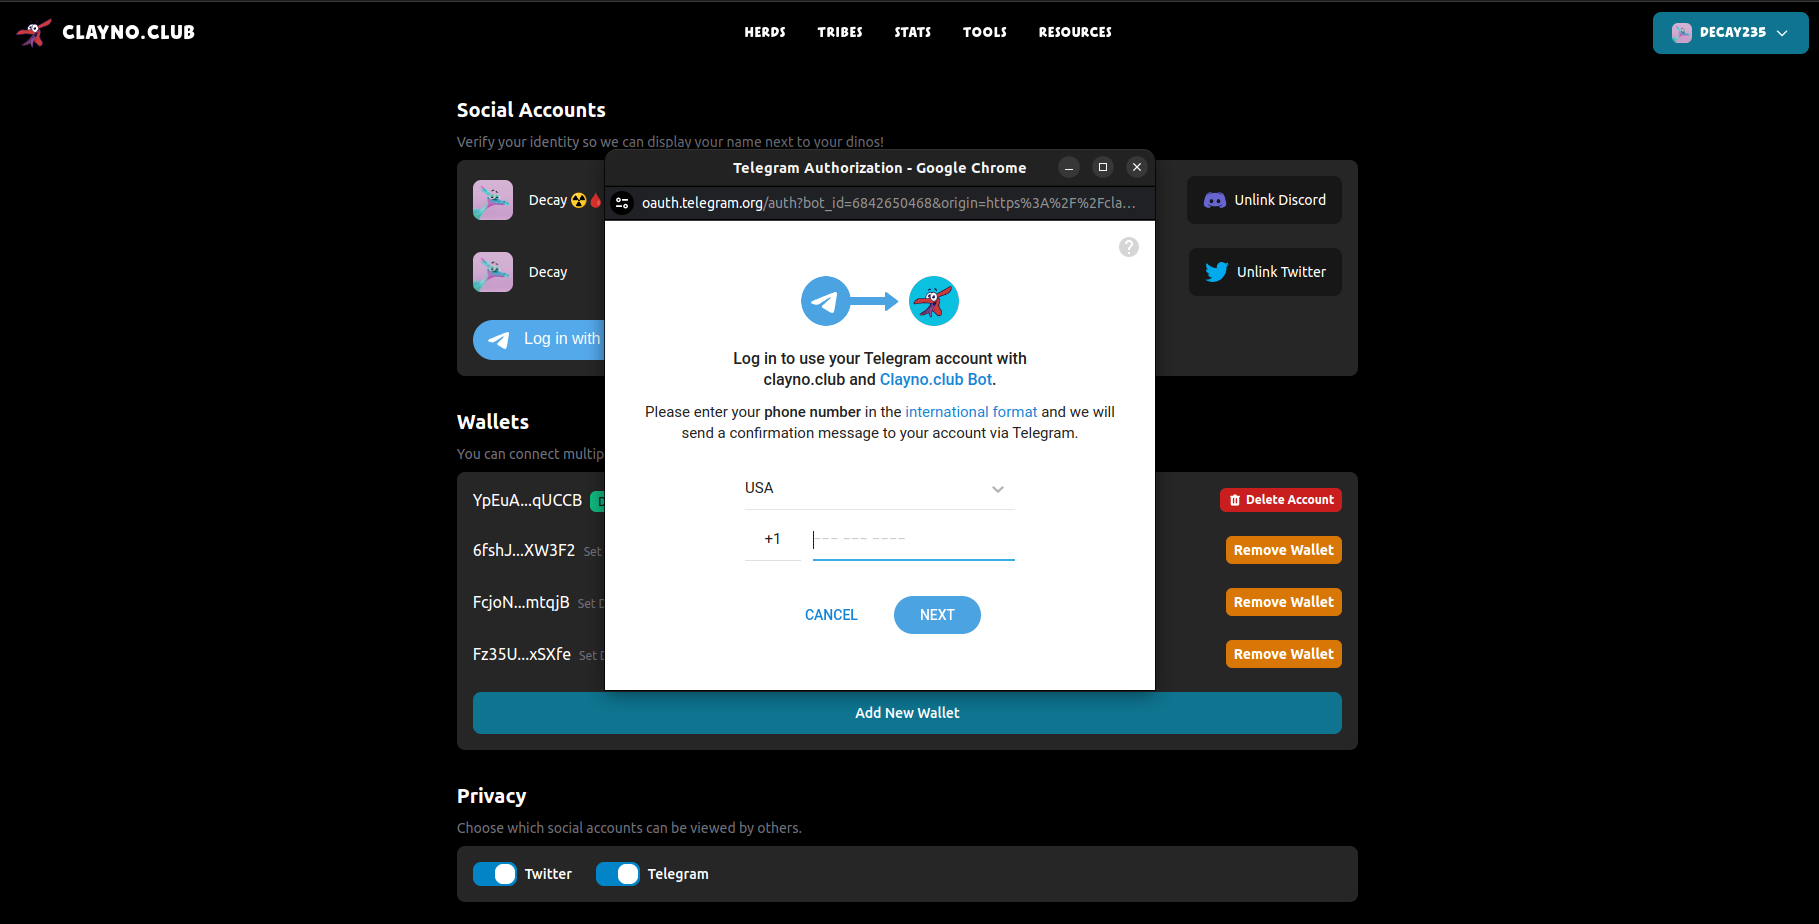Click the Twitter account avatar for Decay

pyautogui.click(x=493, y=272)
